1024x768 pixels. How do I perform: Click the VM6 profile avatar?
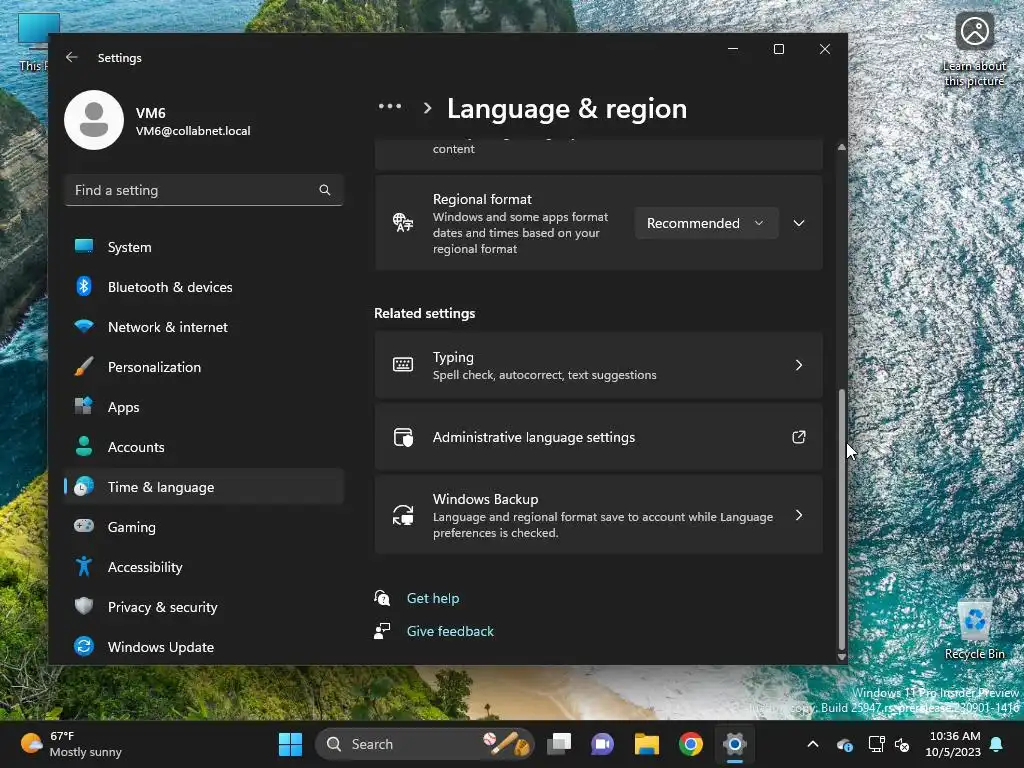click(94, 120)
